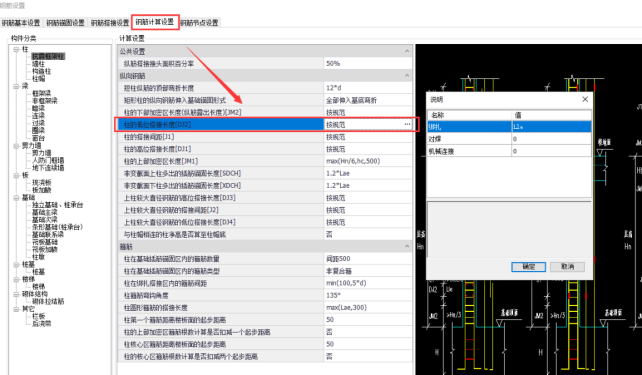The width and height of the screenshot is (642, 375).
Task: Collapse the 基础 tree node
Action: (x=16, y=198)
